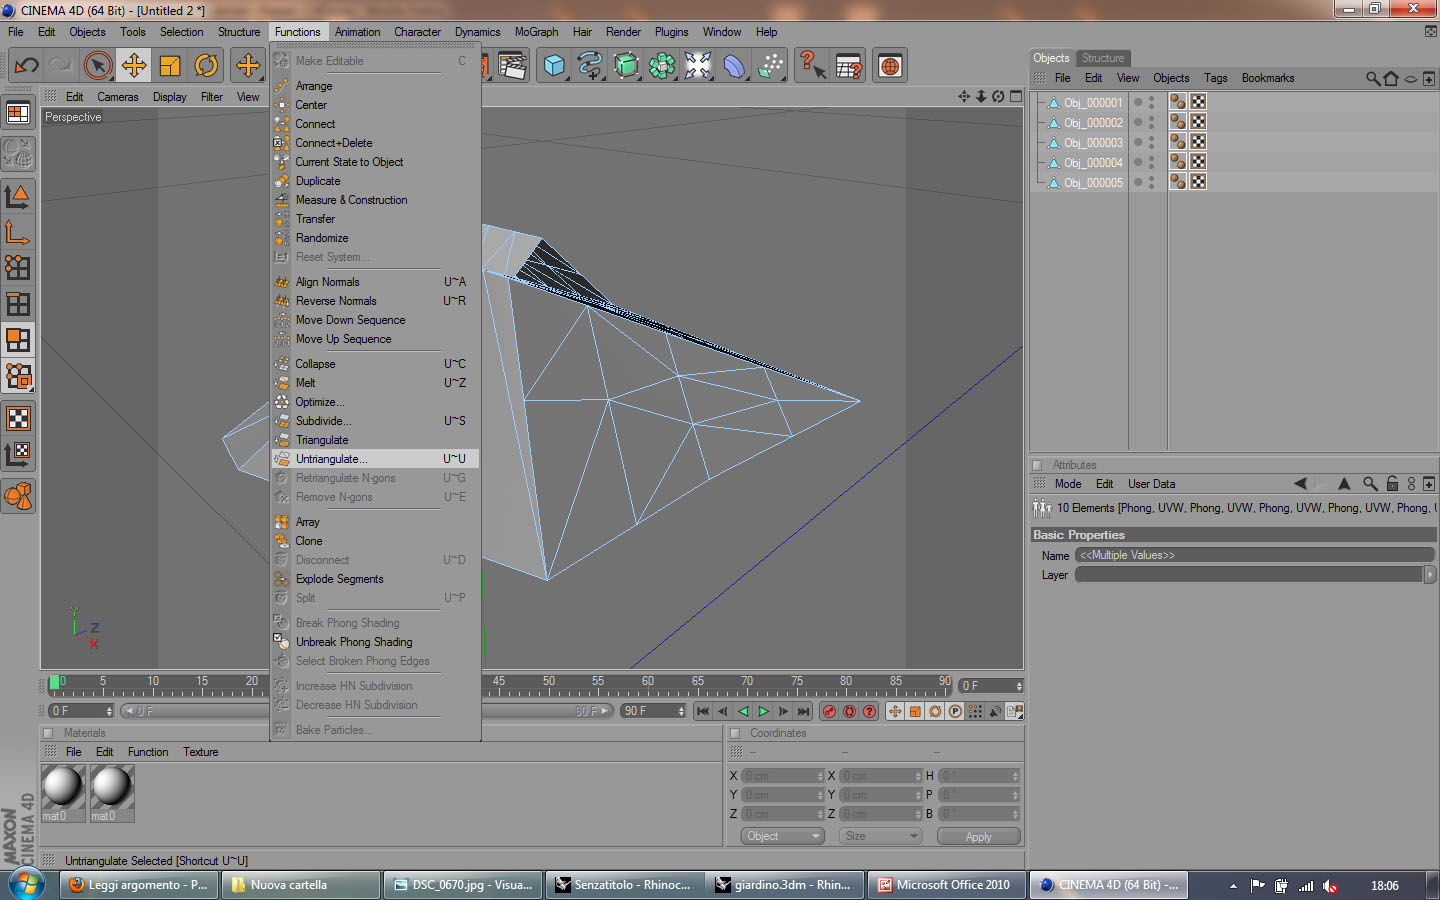Click the 90 F end frame stepper

[x=681, y=711]
